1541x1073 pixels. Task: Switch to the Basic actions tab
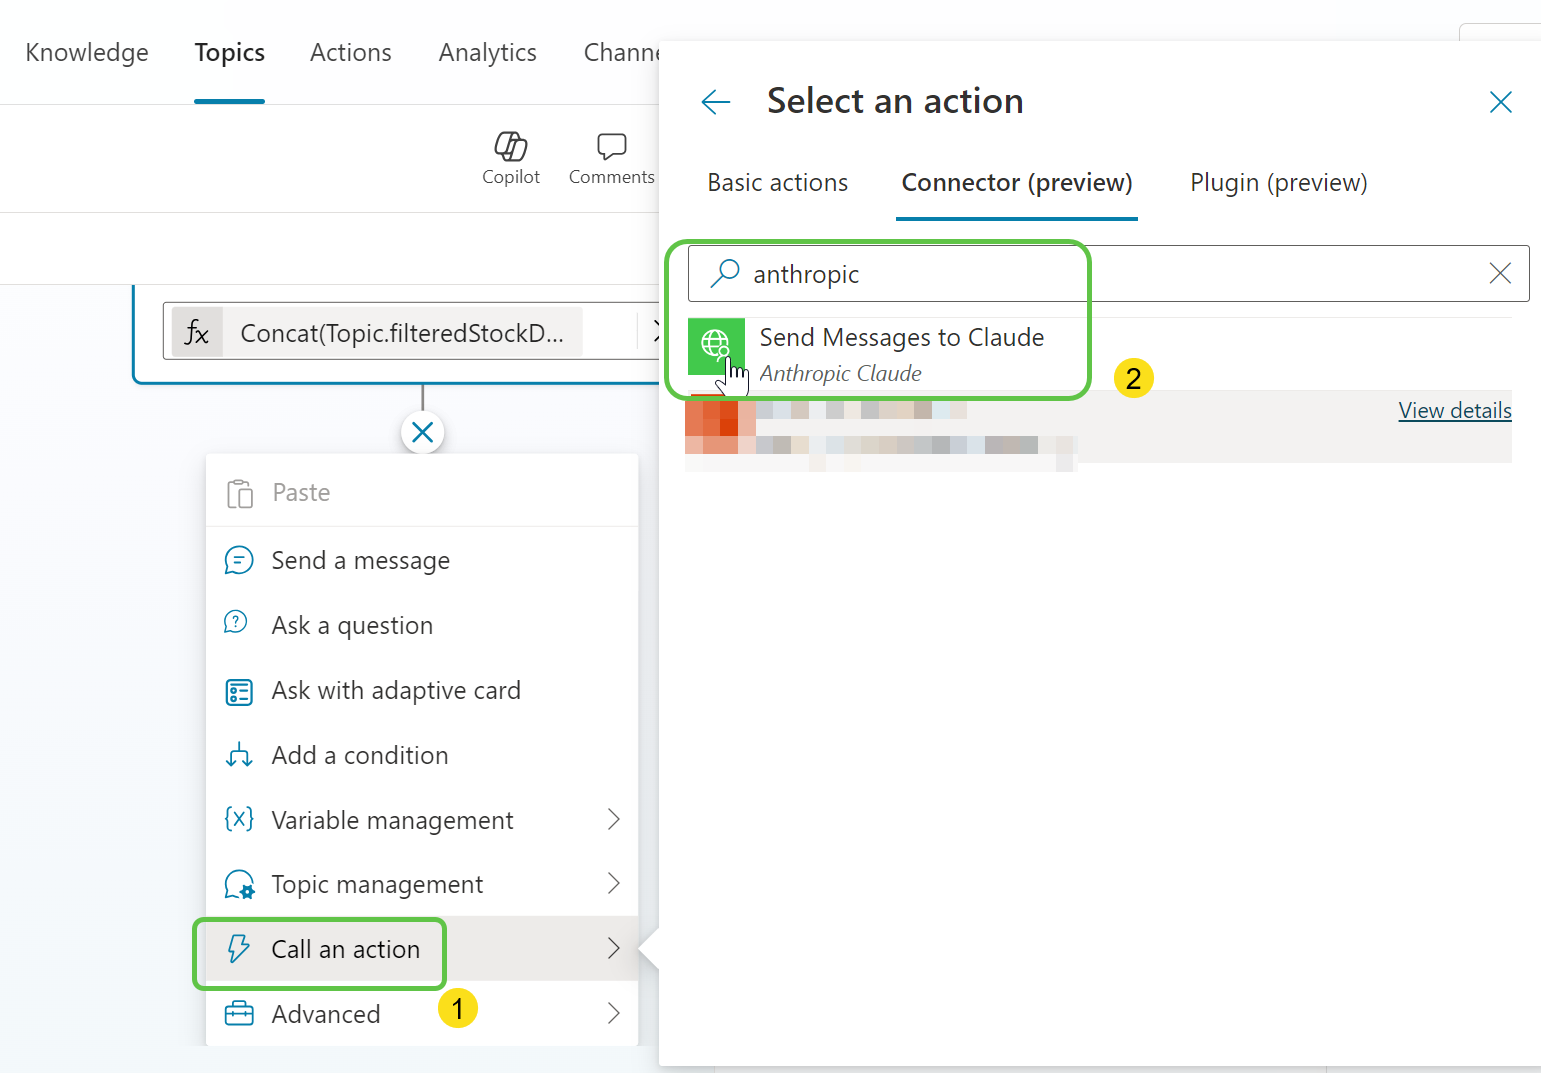click(778, 183)
